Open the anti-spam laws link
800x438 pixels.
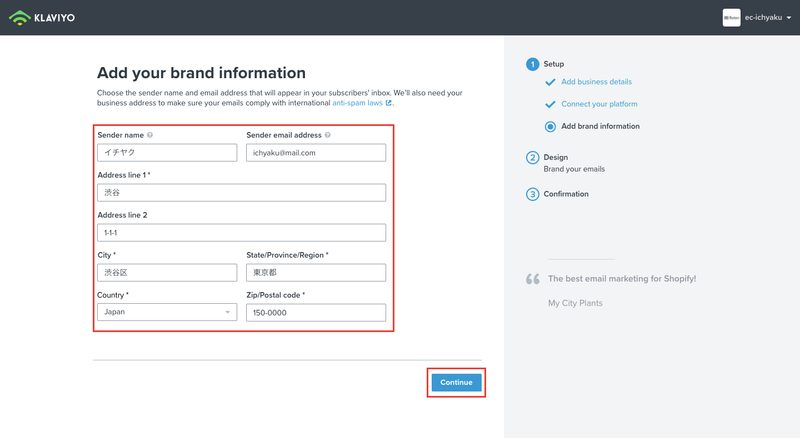coord(357,103)
